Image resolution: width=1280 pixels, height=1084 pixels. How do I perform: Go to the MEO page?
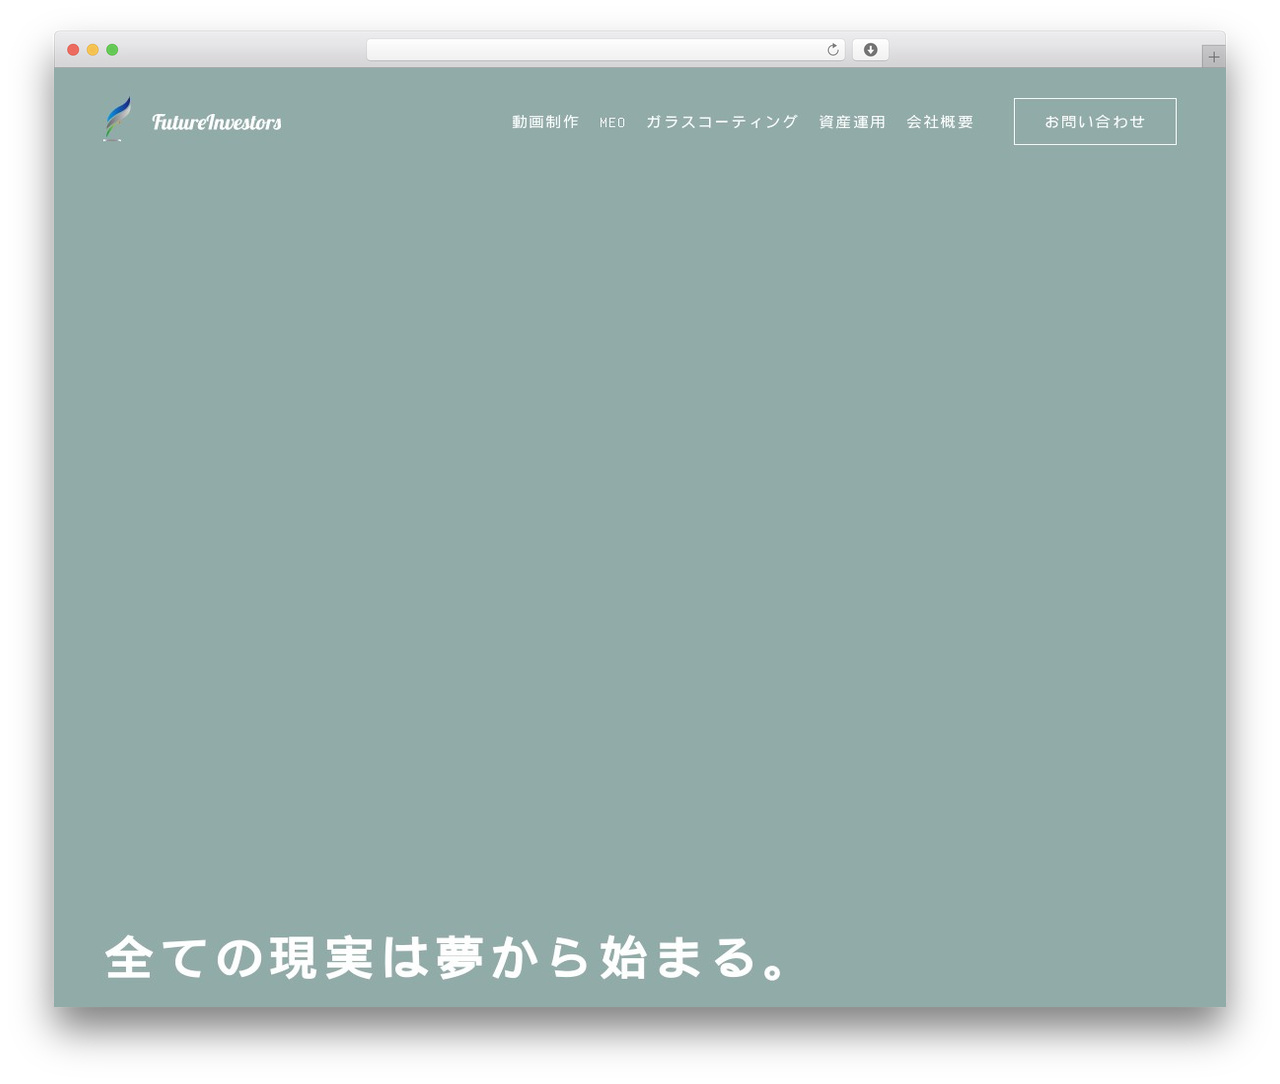click(x=612, y=122)
